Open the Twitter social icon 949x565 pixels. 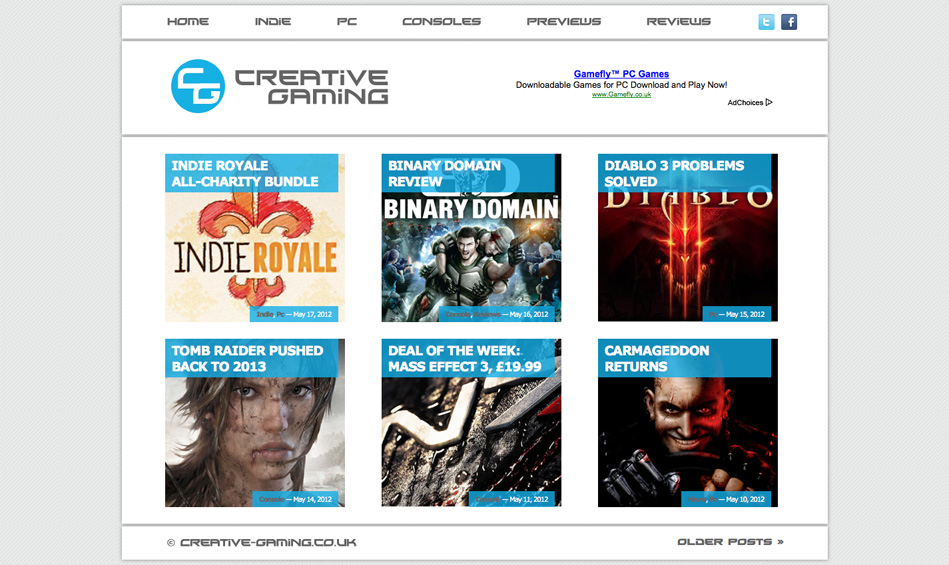click(766, 22)
